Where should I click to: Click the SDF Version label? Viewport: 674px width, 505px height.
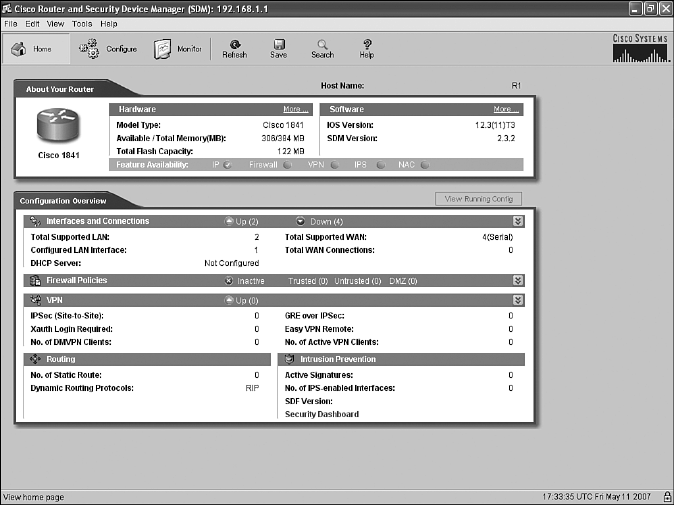[309, 401]
